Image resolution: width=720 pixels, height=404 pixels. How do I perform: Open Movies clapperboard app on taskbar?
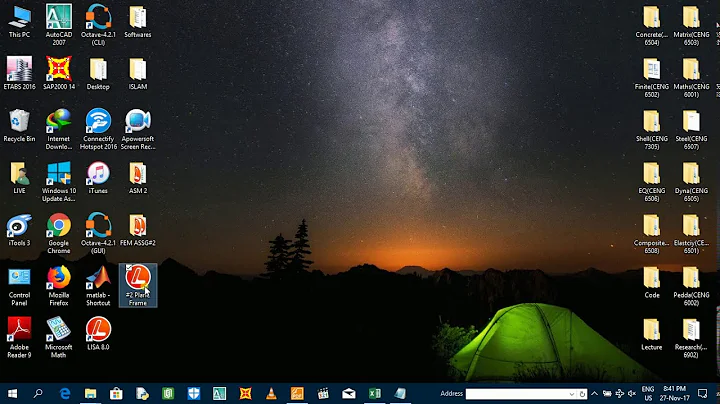[323, 393]
